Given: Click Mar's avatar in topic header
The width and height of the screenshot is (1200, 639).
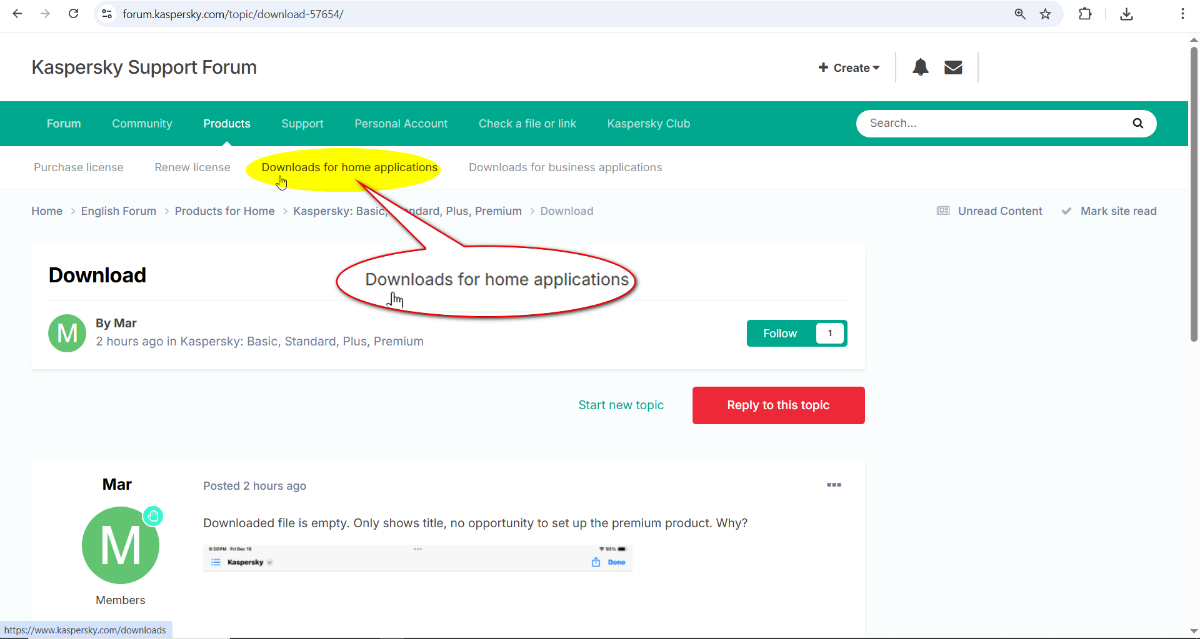Looking at the screenshot, I should click(x=67, y=333).
